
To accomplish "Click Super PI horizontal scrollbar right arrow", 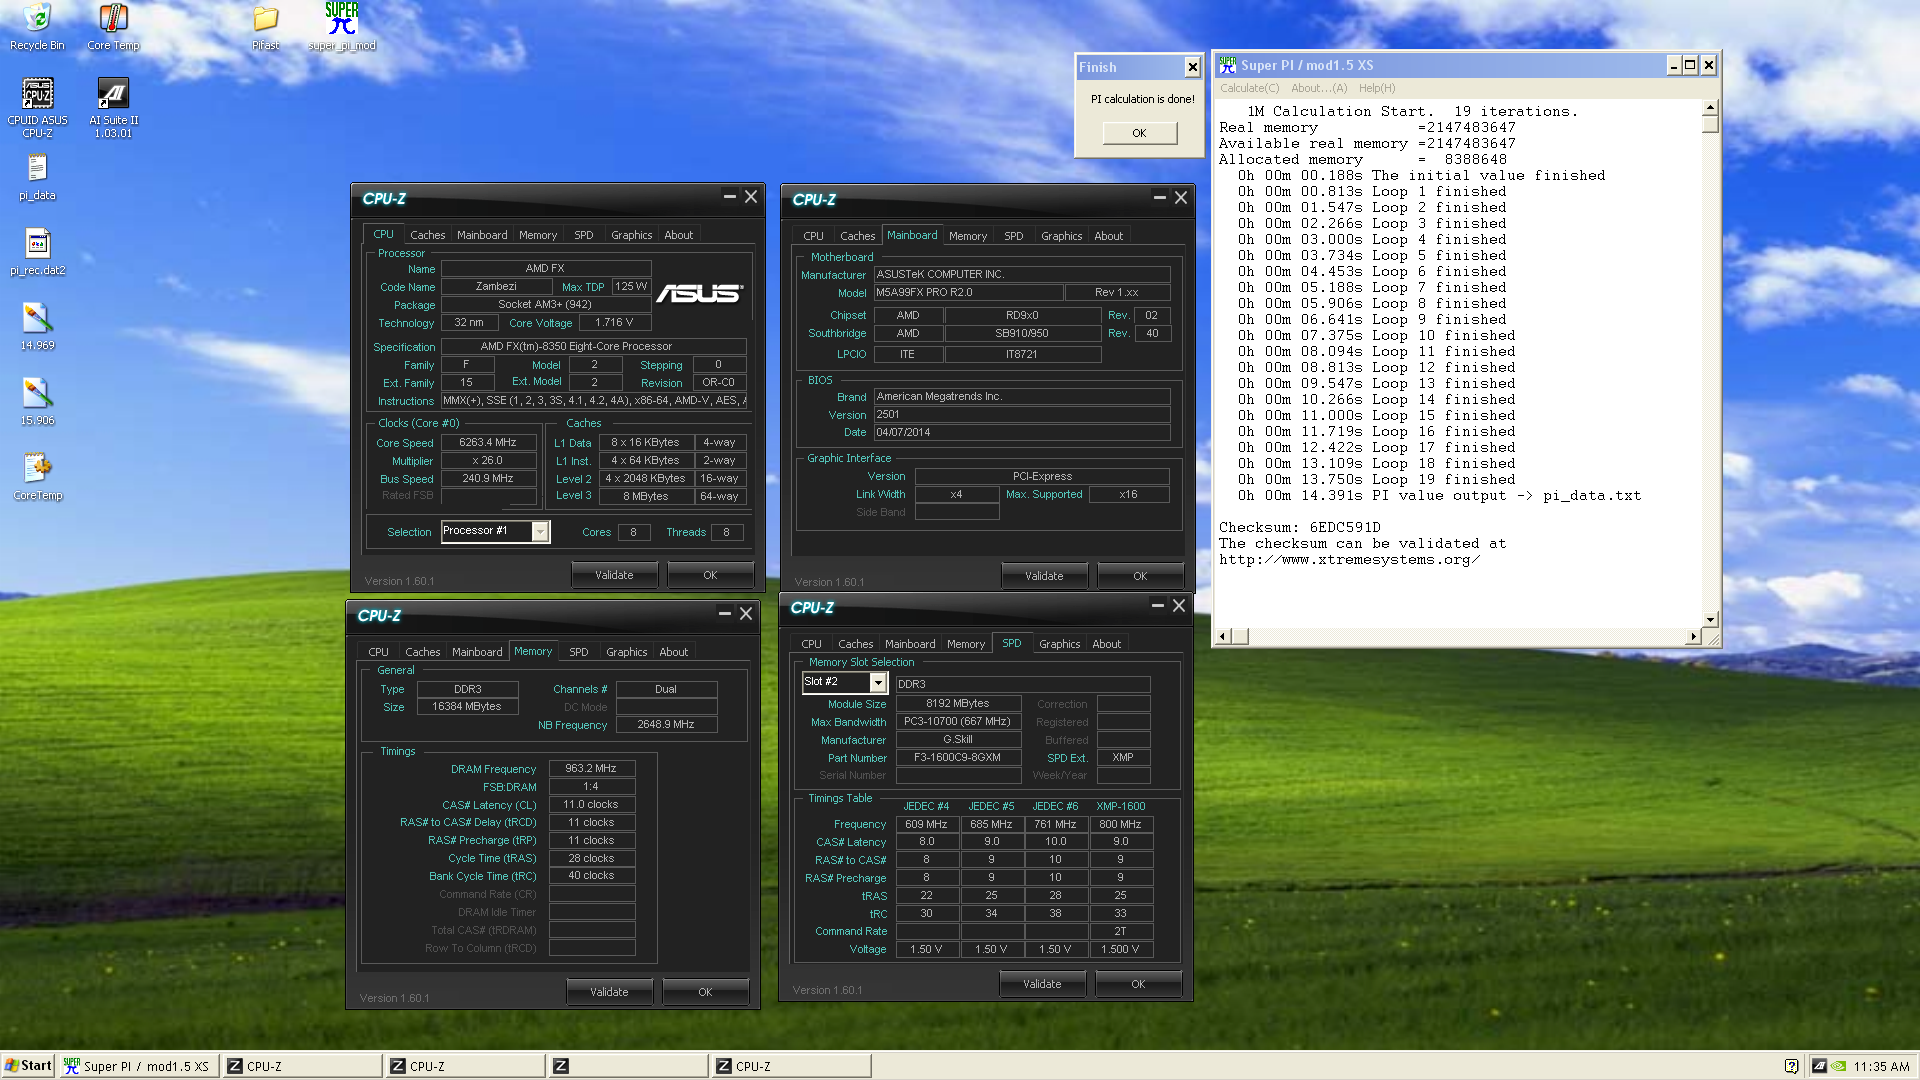I will pos(1694,636).
